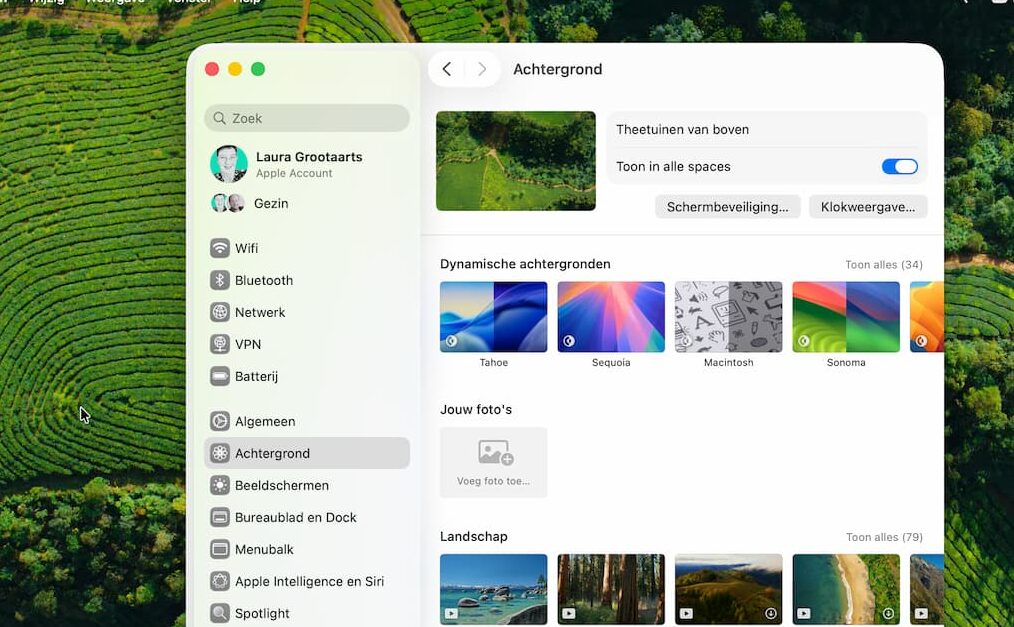
Task: Open Netwerk settings via globe icon
Action: point(220,312)
